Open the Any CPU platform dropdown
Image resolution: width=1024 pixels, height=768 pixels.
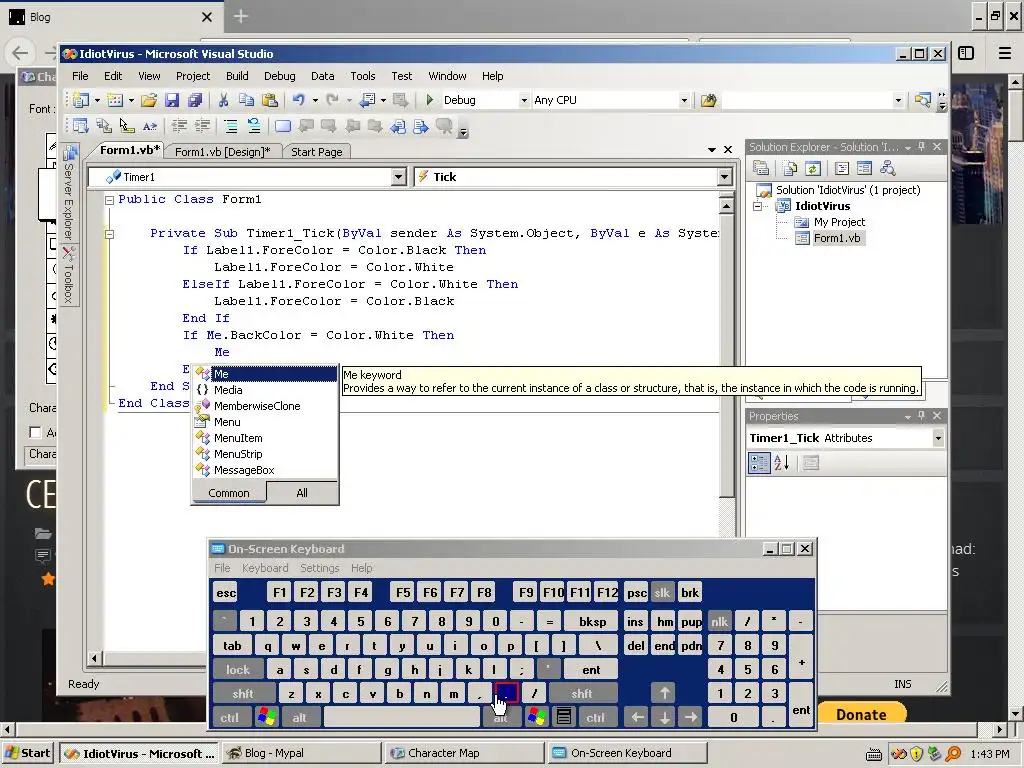coord(684,101)
